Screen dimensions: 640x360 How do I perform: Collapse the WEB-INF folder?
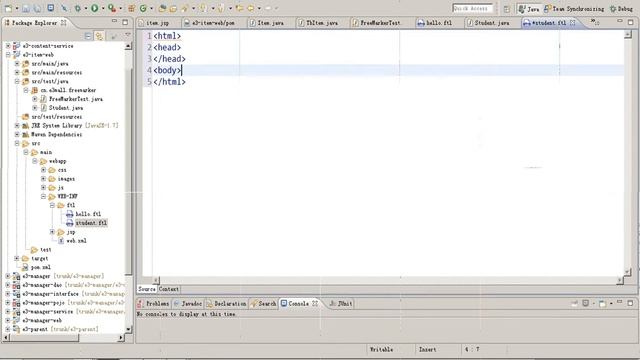point(43,196)
